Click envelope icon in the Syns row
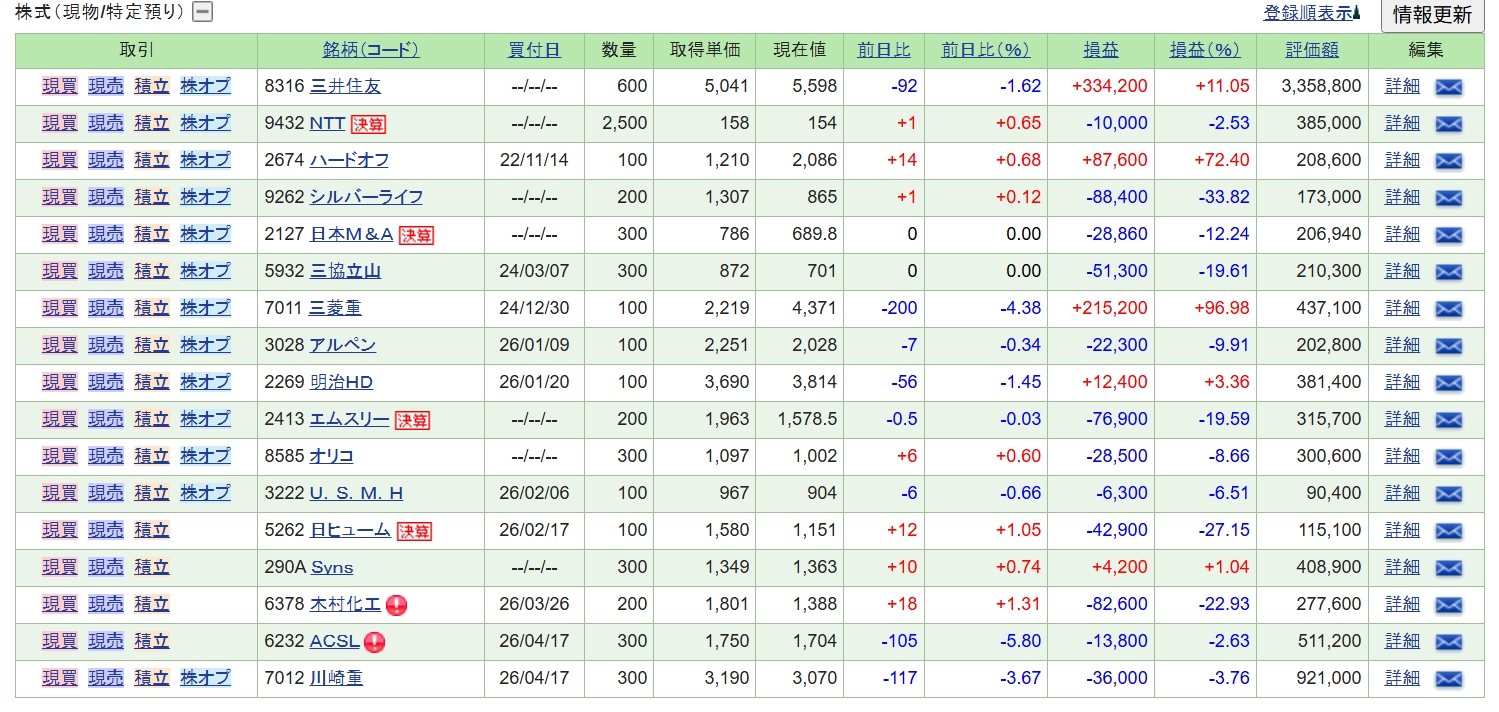 (1448, 568)
